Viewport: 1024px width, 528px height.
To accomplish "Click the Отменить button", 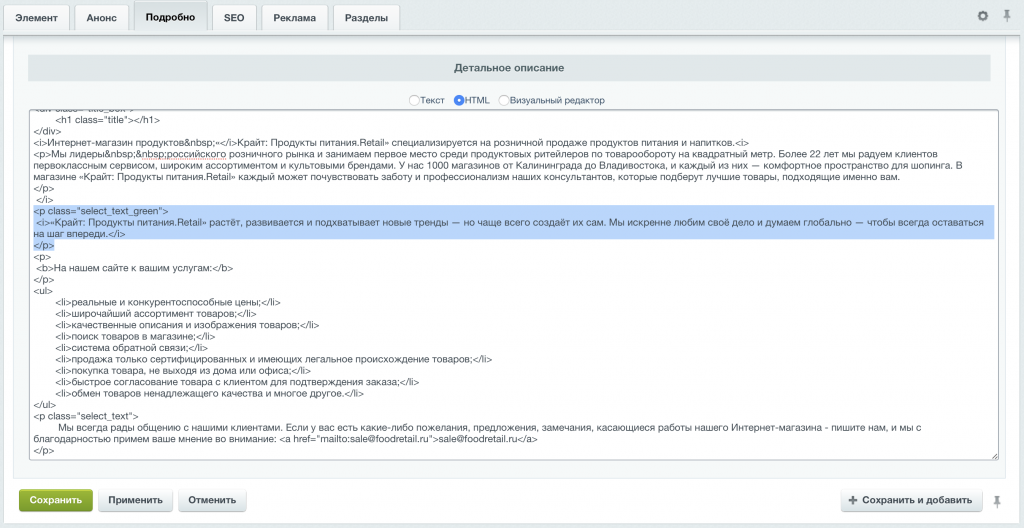I will (212, 501).
